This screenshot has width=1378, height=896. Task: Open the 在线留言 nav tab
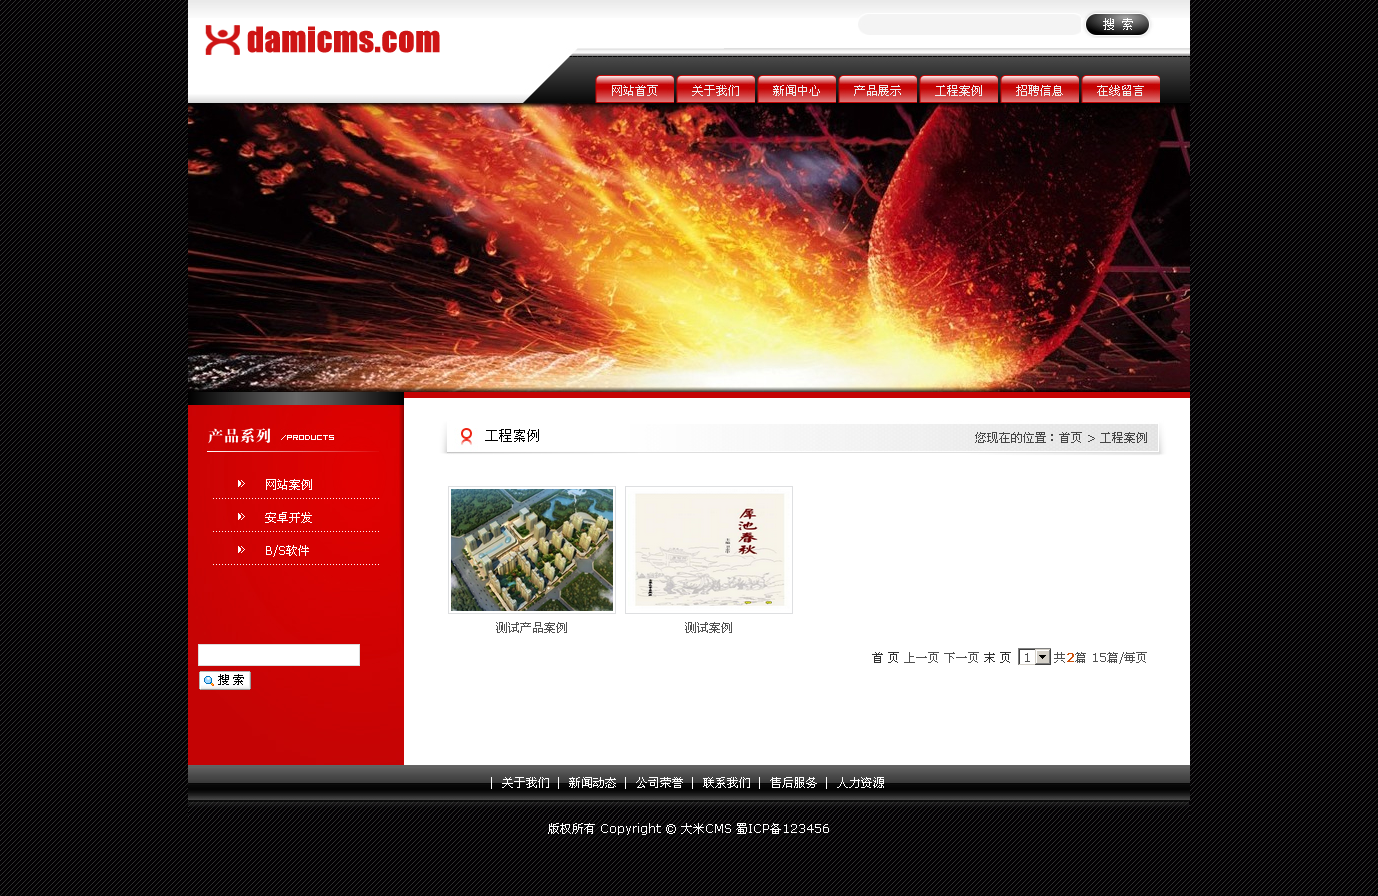pyautogui.click(x=1121, y=90)
